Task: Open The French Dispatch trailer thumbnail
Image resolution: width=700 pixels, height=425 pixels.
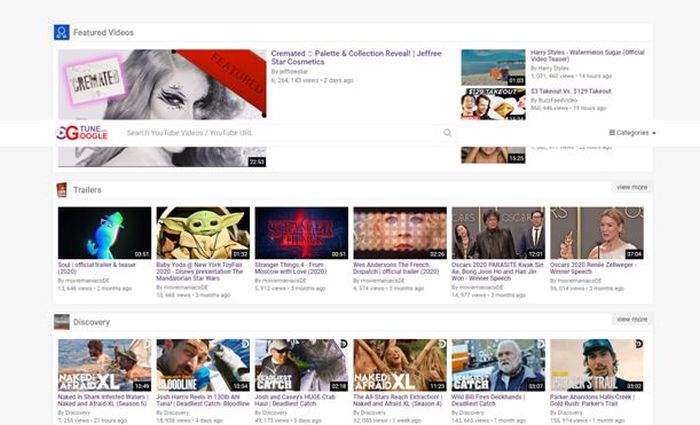Action: (x=400, y=233)
